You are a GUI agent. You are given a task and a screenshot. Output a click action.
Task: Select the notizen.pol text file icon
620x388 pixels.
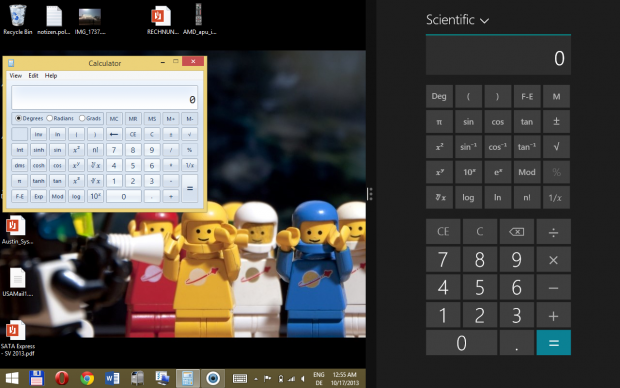54,20
